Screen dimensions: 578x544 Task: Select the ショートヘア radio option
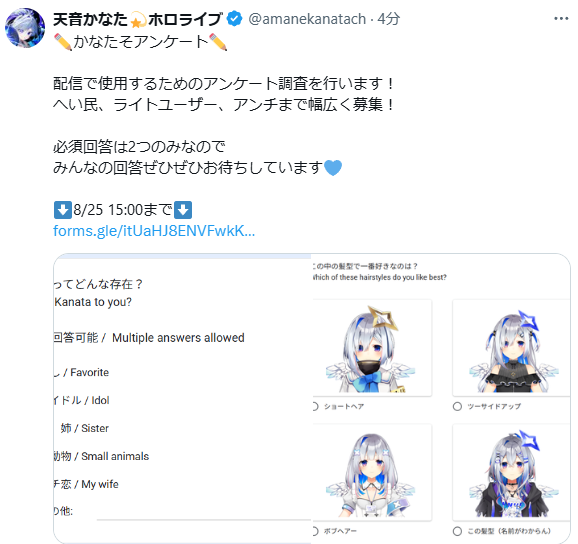tap(314, 406)
